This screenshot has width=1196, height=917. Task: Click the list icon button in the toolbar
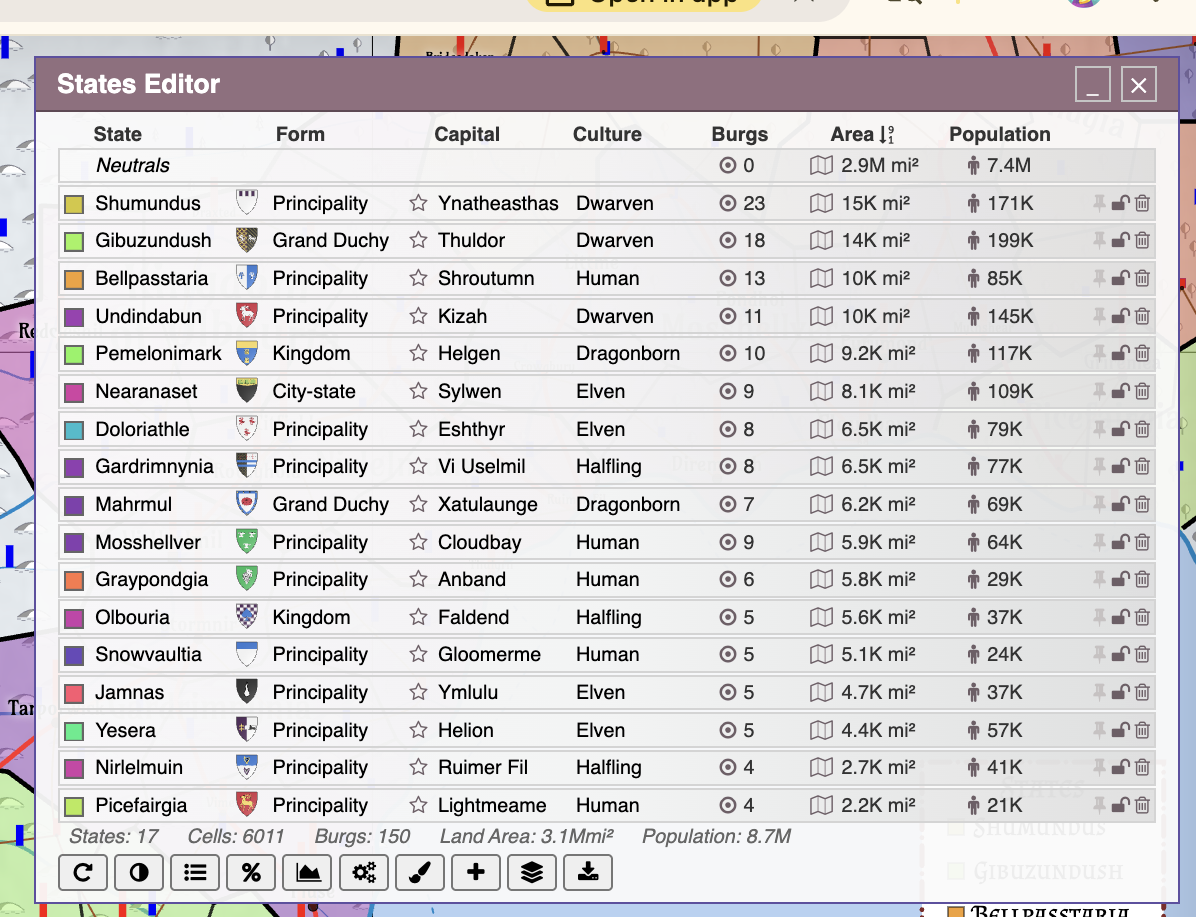pos(195,872)
